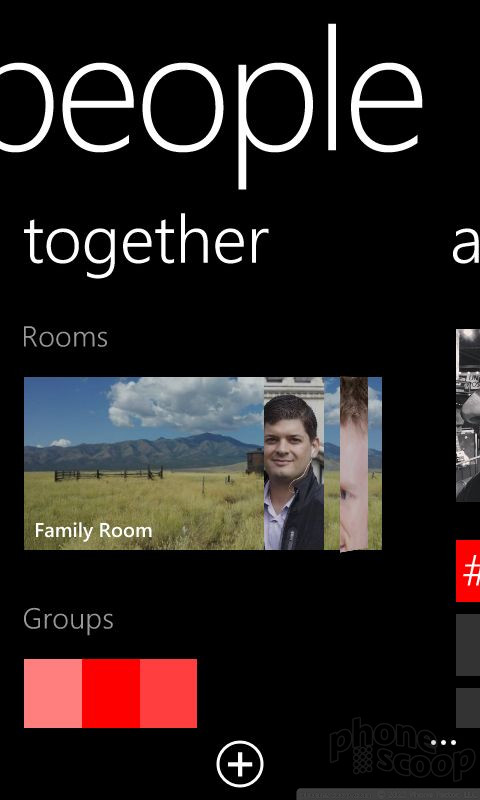The image size is (480, 800).
Task: Click the Groups section heading
Action: pos(68,620)
